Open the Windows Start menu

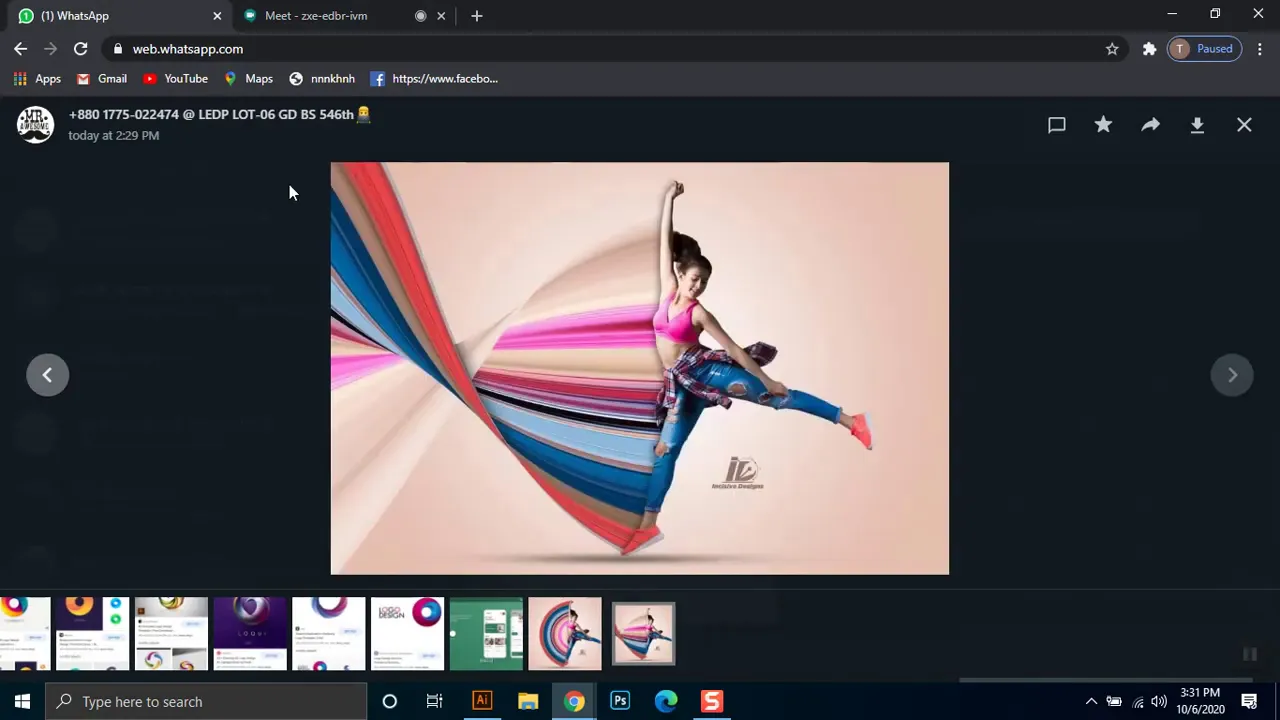22,701
